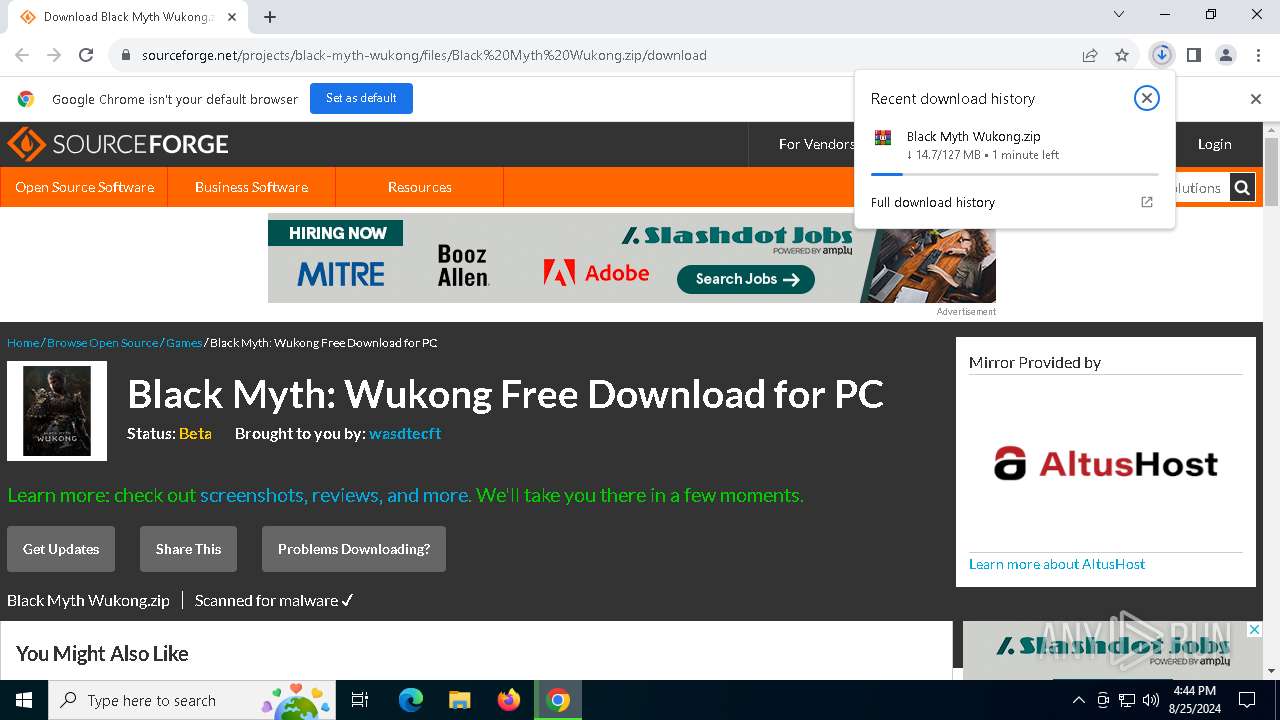
Task: Open Open Source Software menu
Action: pos(85,187)
